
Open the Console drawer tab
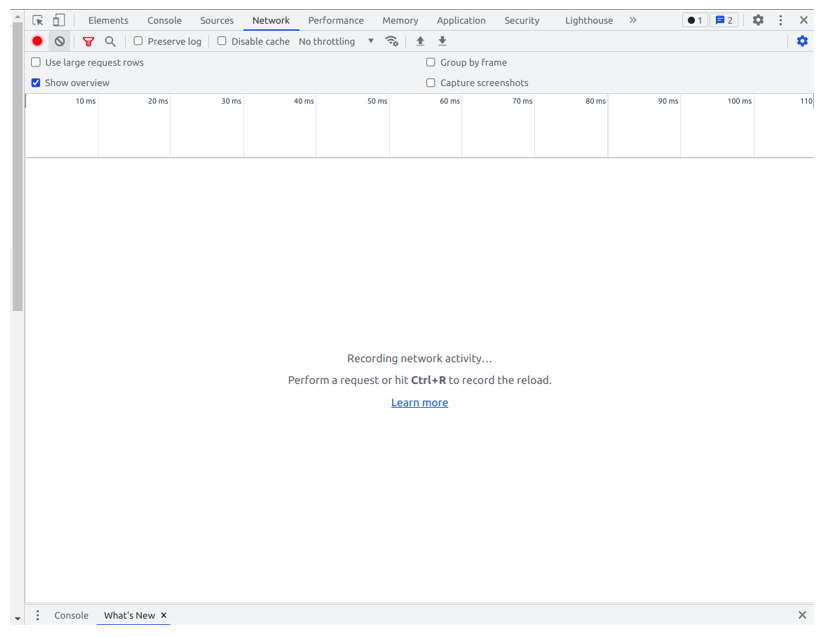(x=71, y=615)
